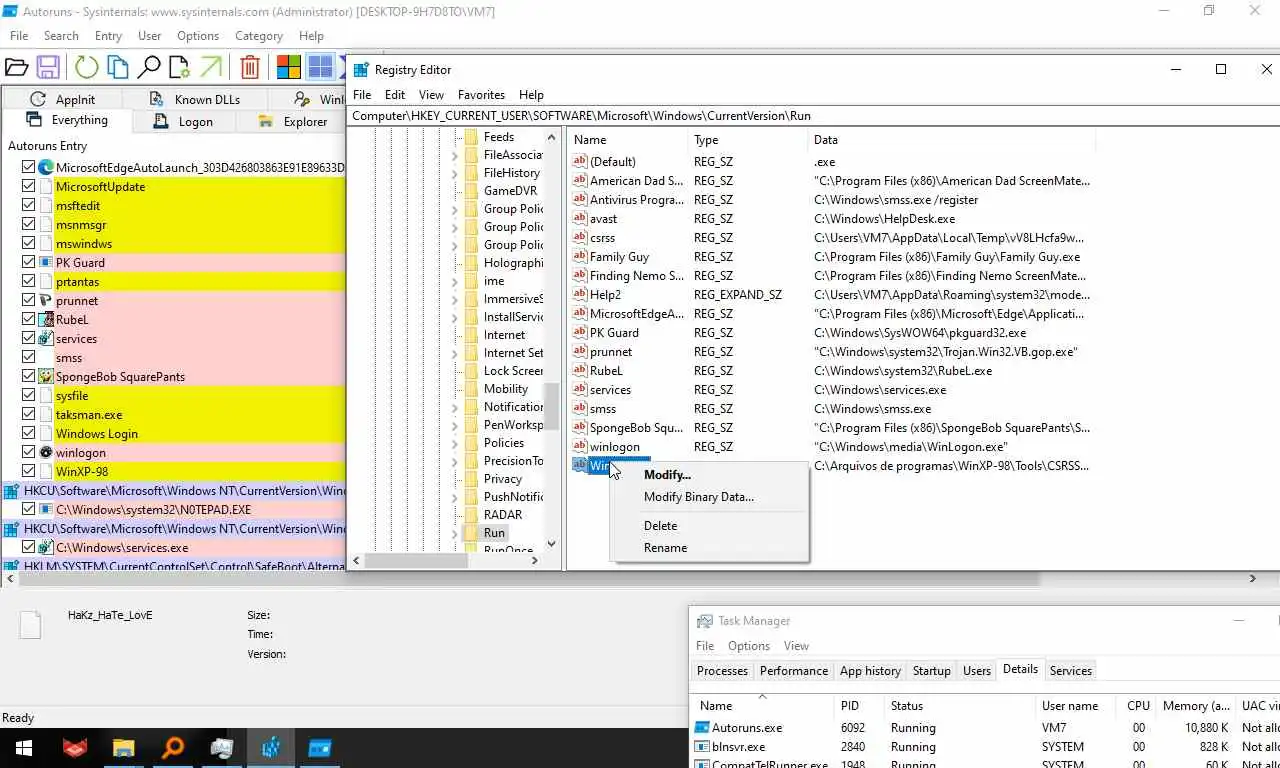Expand the ime registry key

pos(455,281)
